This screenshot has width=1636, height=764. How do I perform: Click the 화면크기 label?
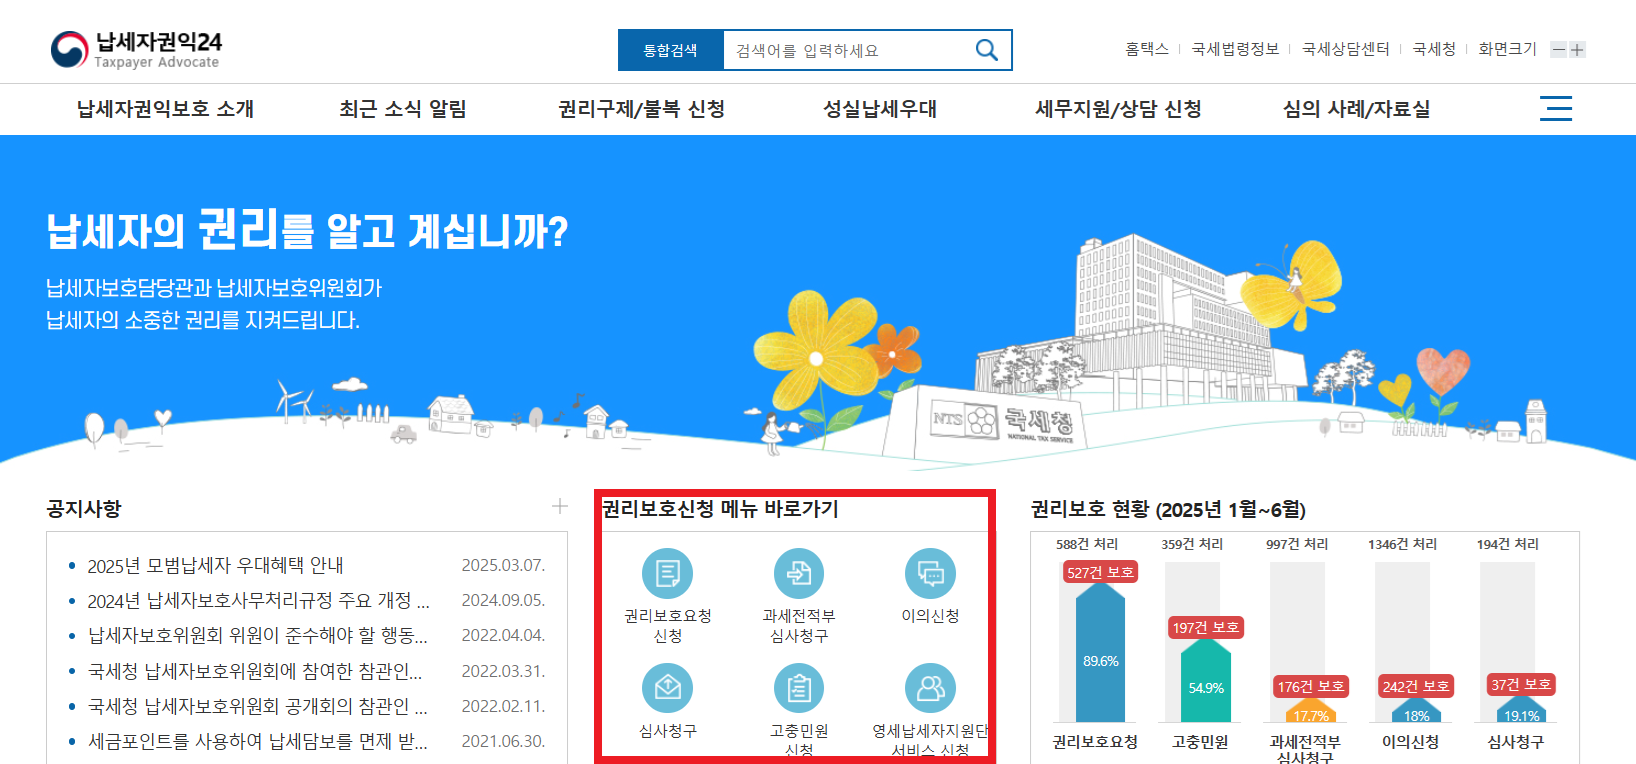pos(1507,49)
